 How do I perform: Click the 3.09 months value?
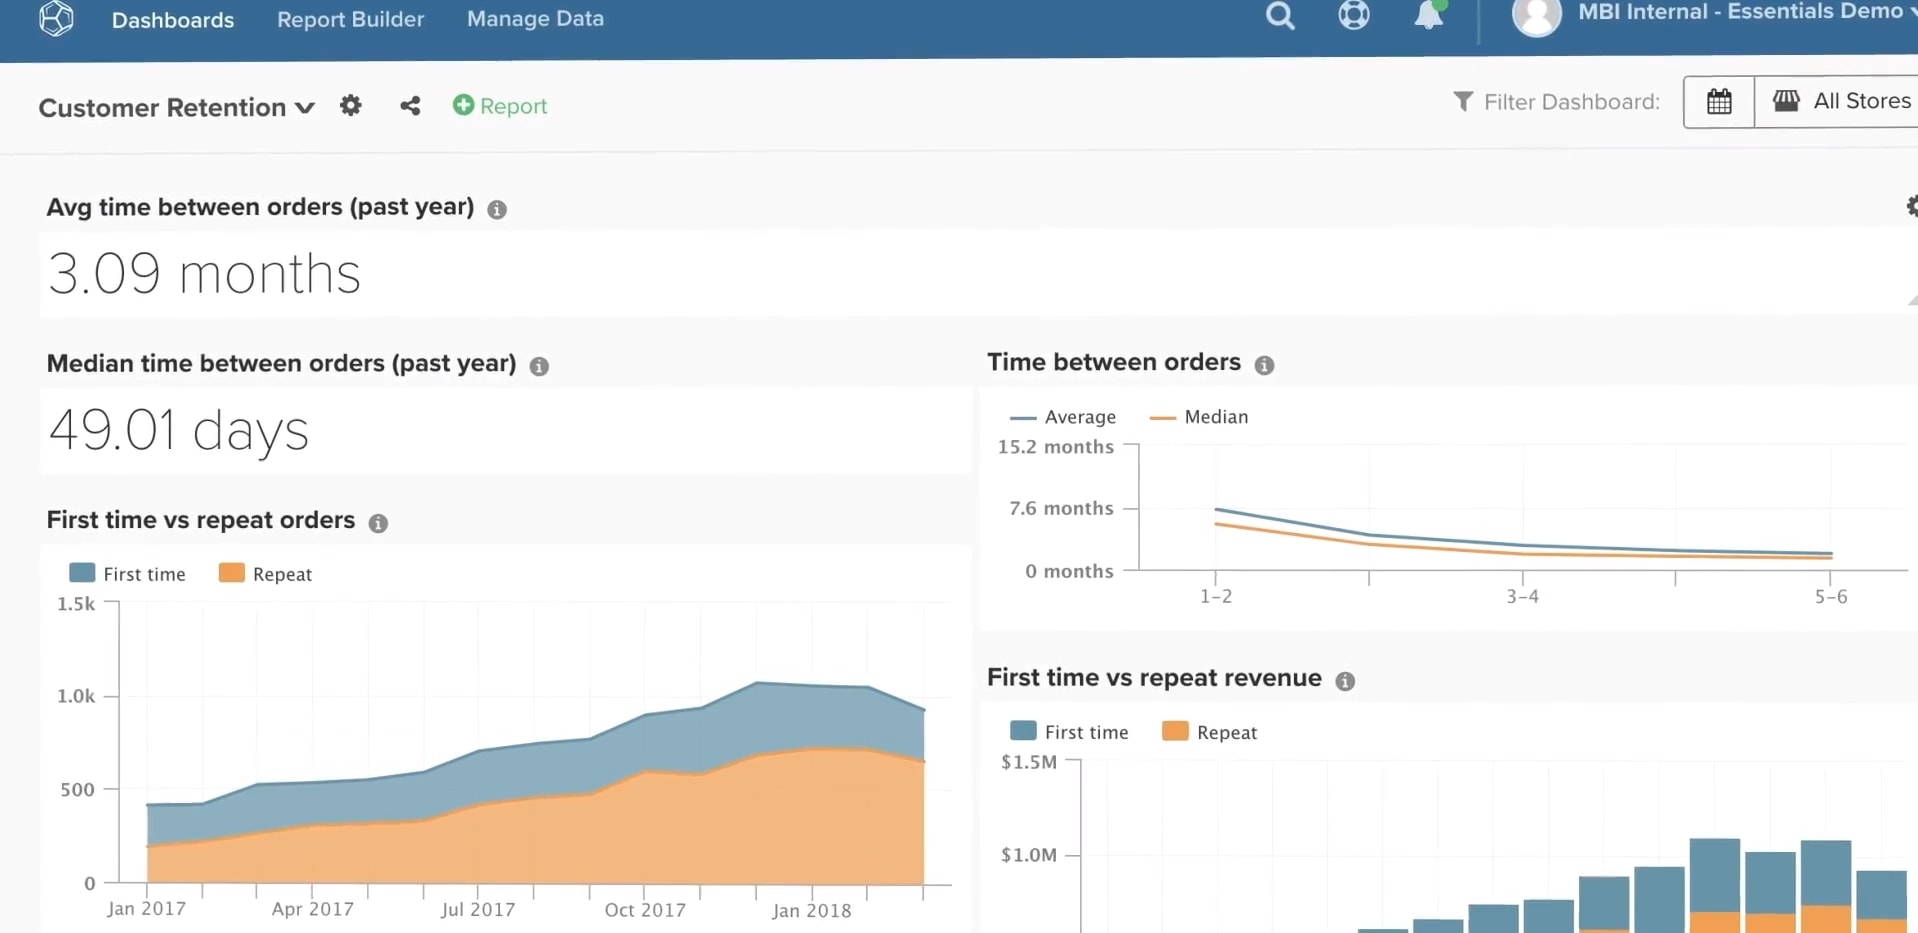204,273
